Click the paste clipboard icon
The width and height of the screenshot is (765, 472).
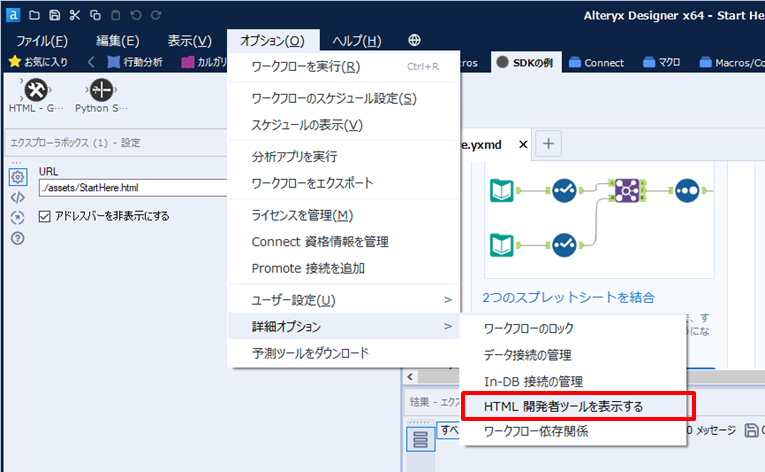116,15
